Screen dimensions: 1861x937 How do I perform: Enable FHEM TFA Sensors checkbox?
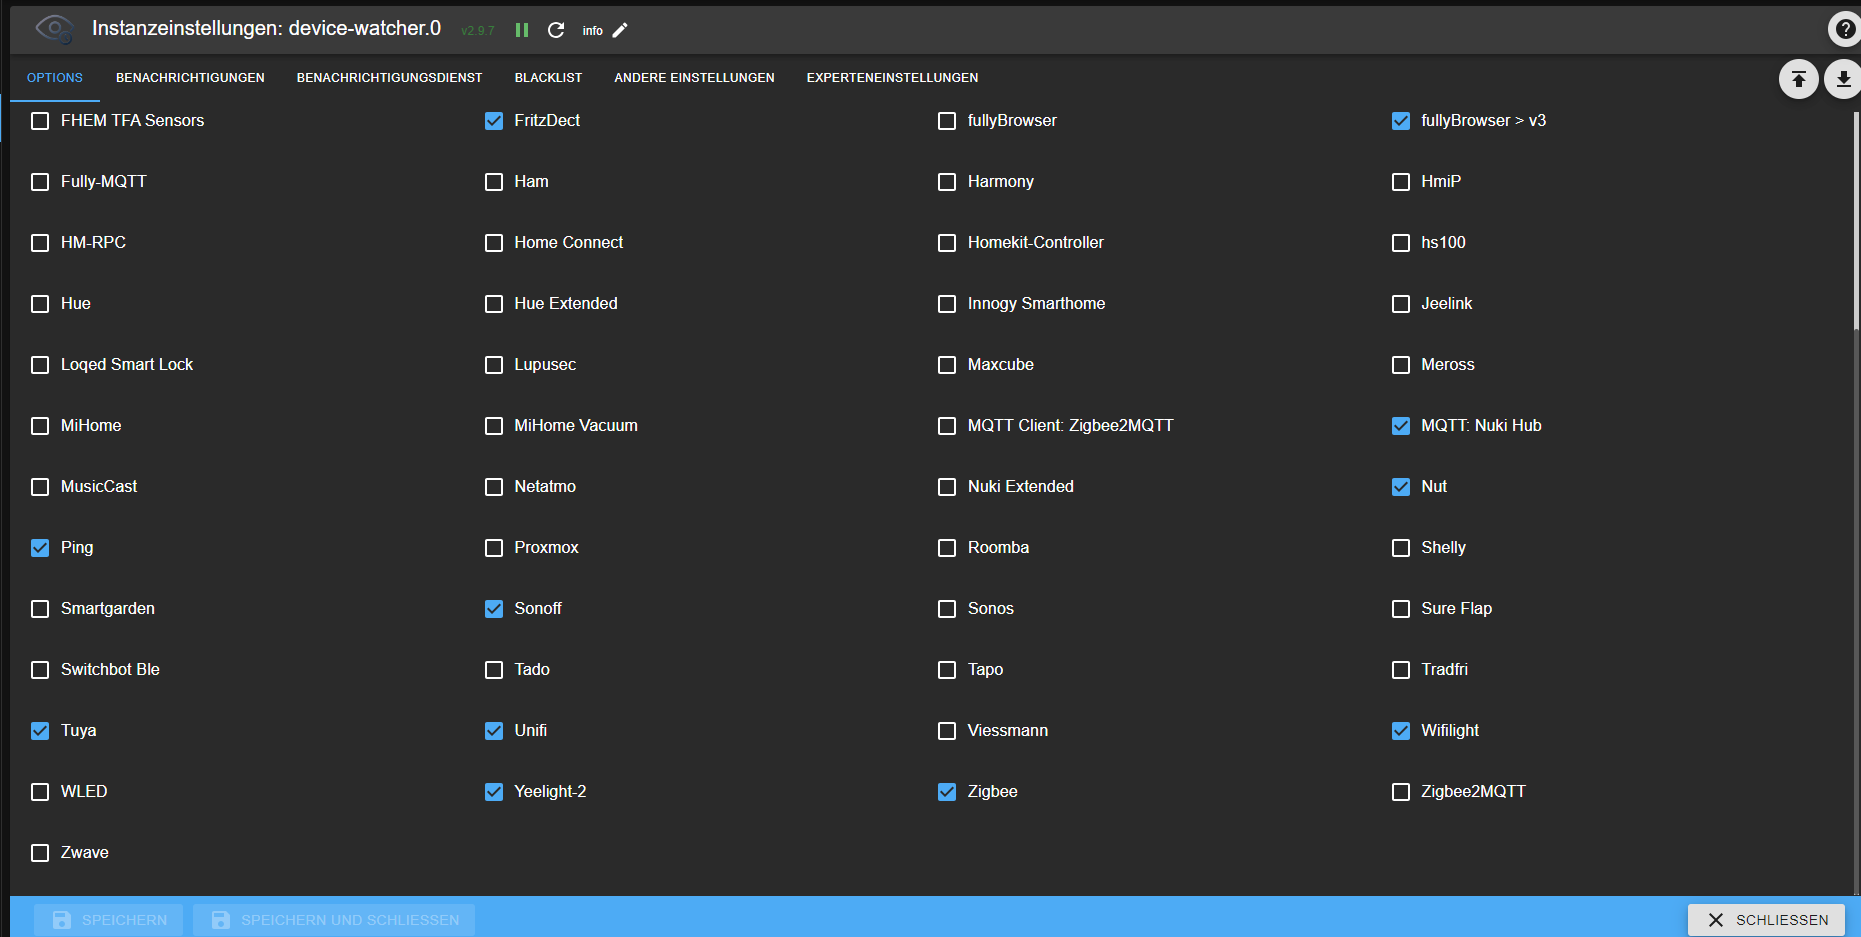(40, 121)
